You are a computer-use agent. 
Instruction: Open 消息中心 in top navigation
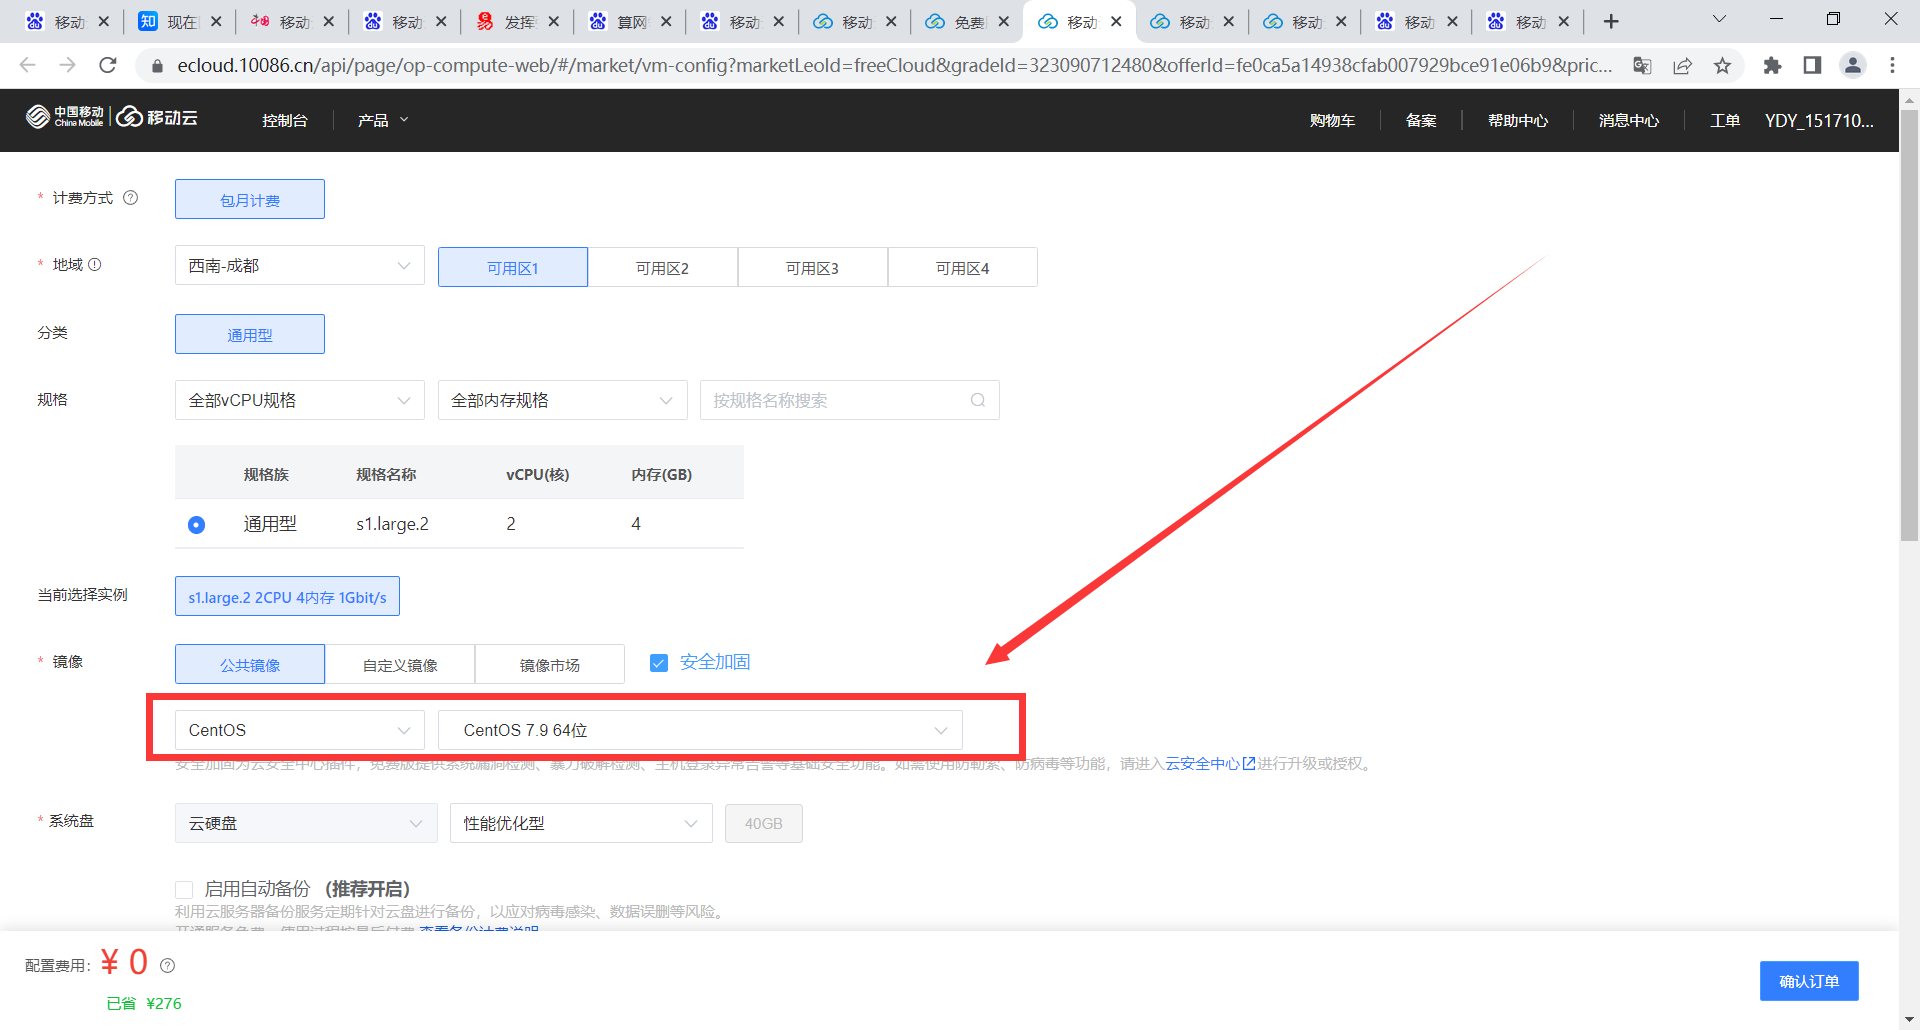(x=1629, y=120)
